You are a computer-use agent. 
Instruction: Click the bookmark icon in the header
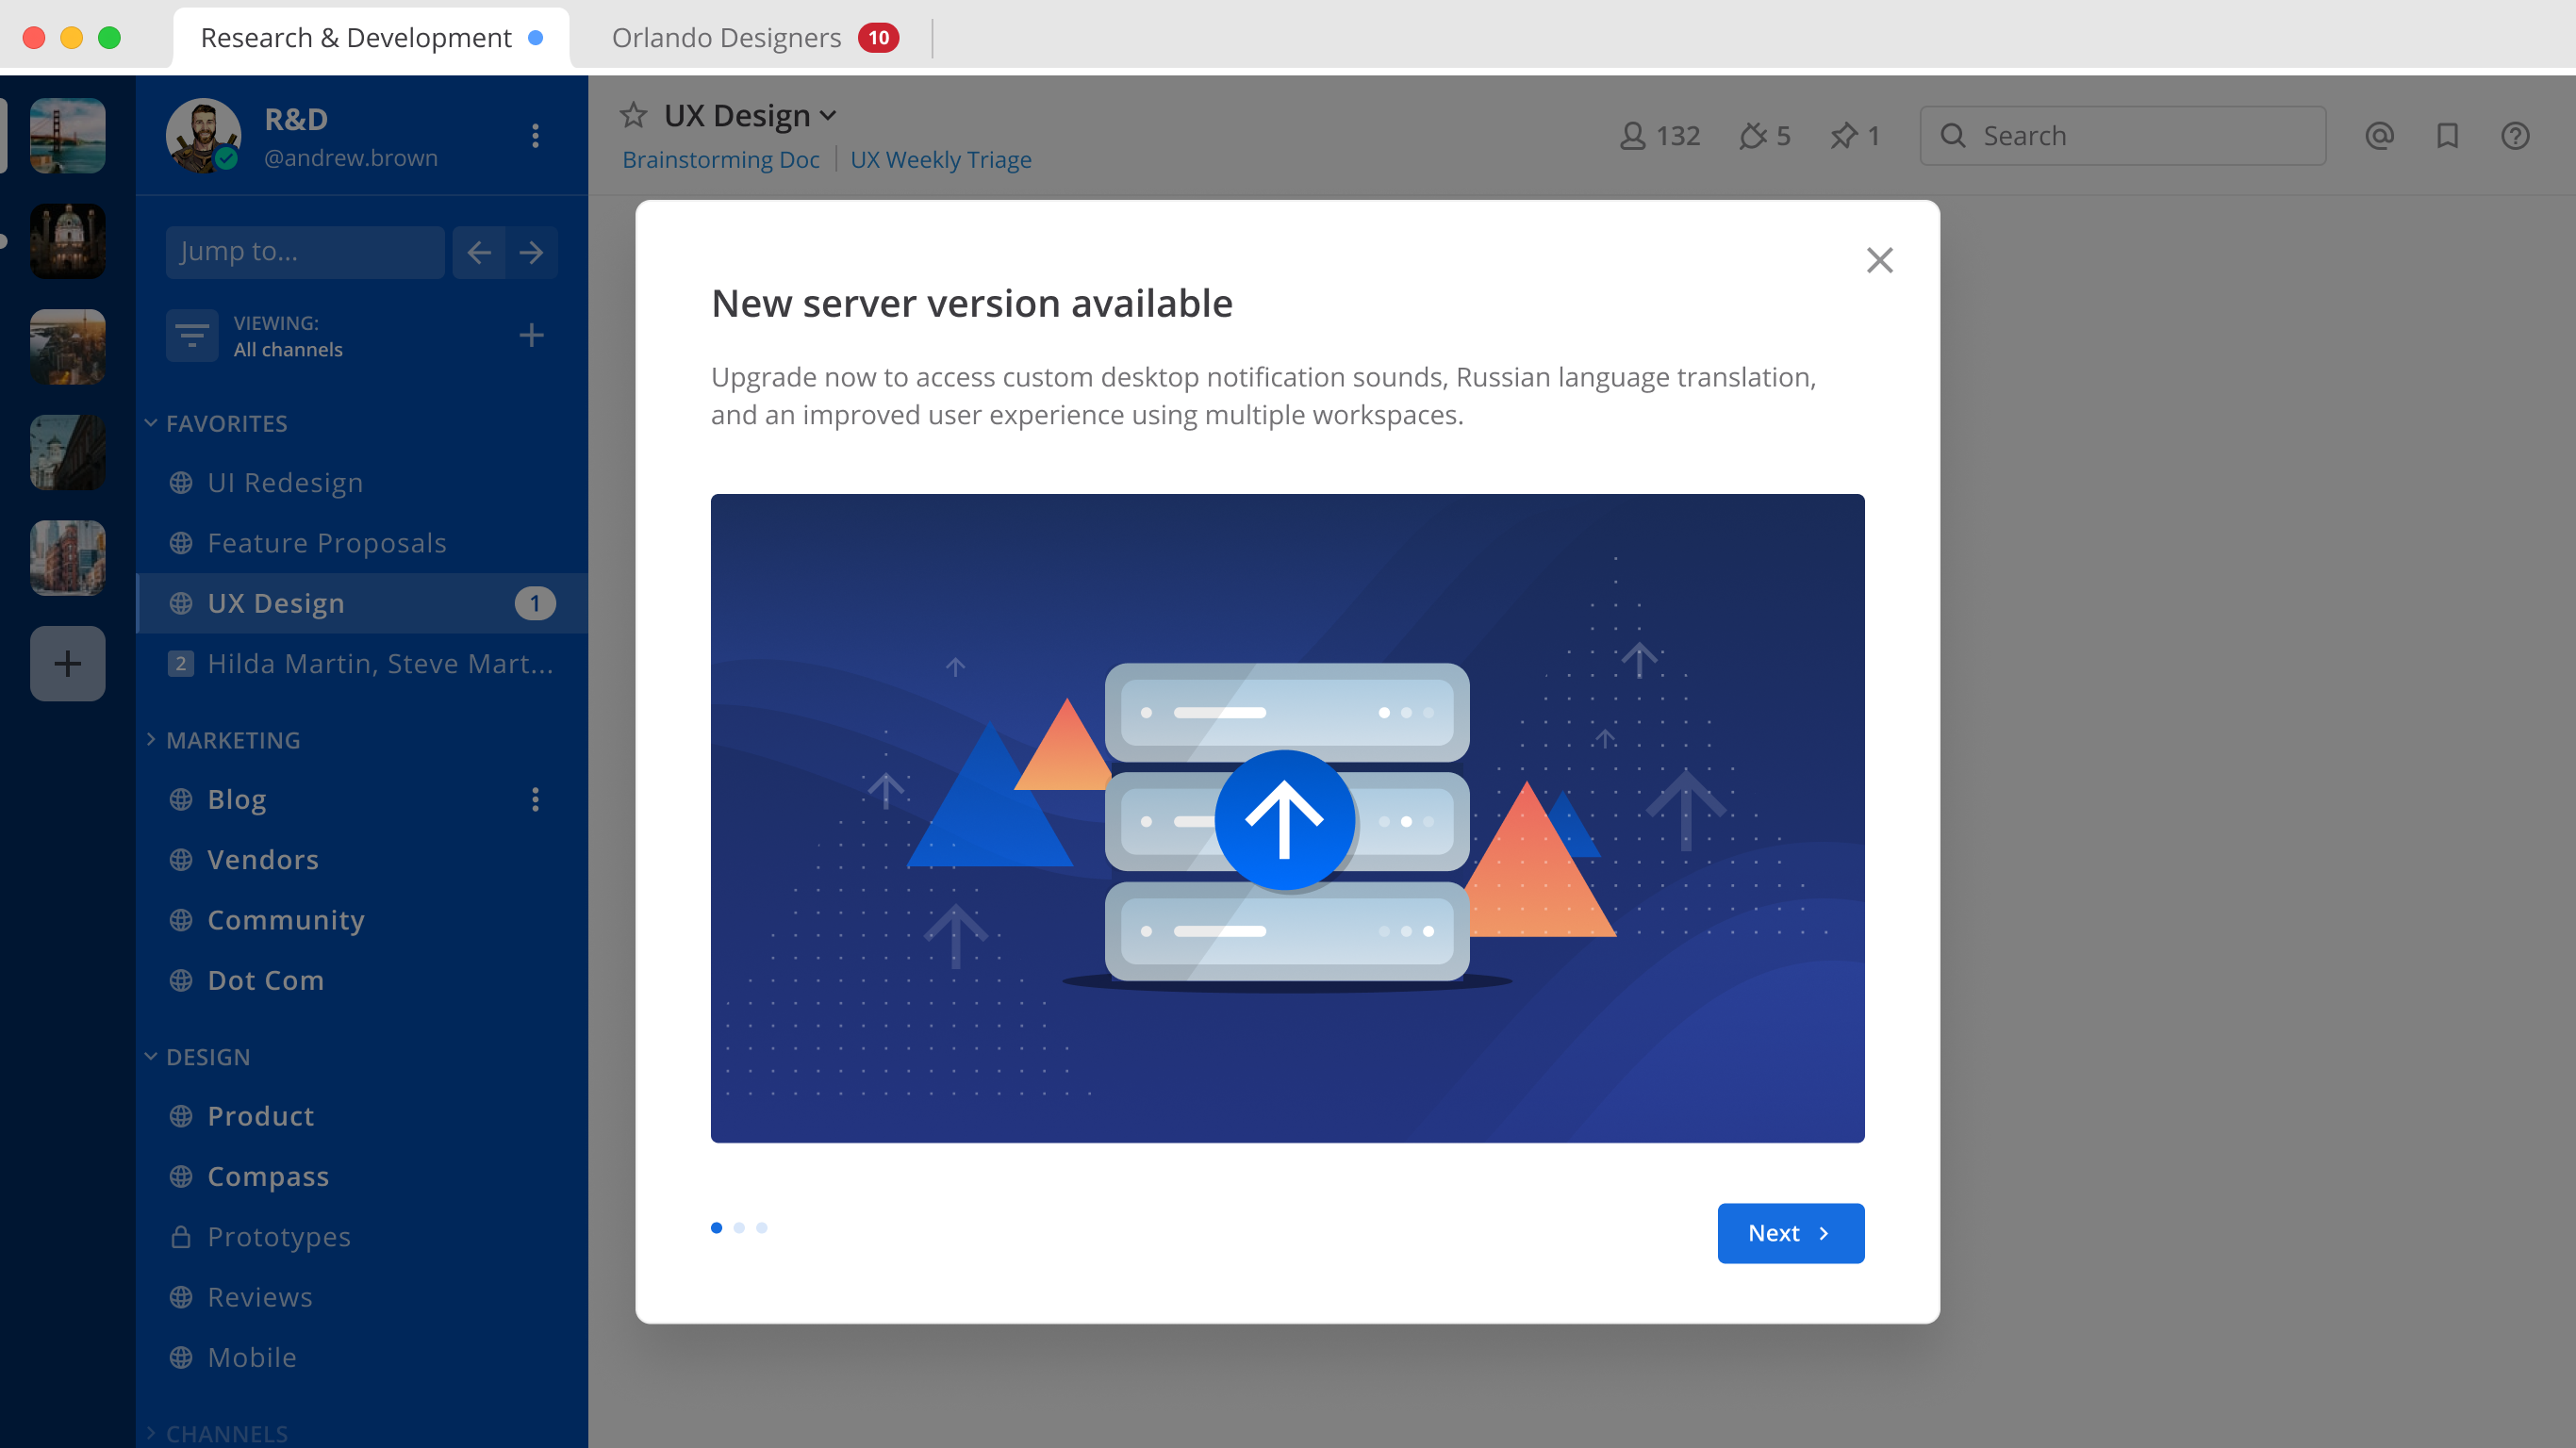click(2447, 135)
